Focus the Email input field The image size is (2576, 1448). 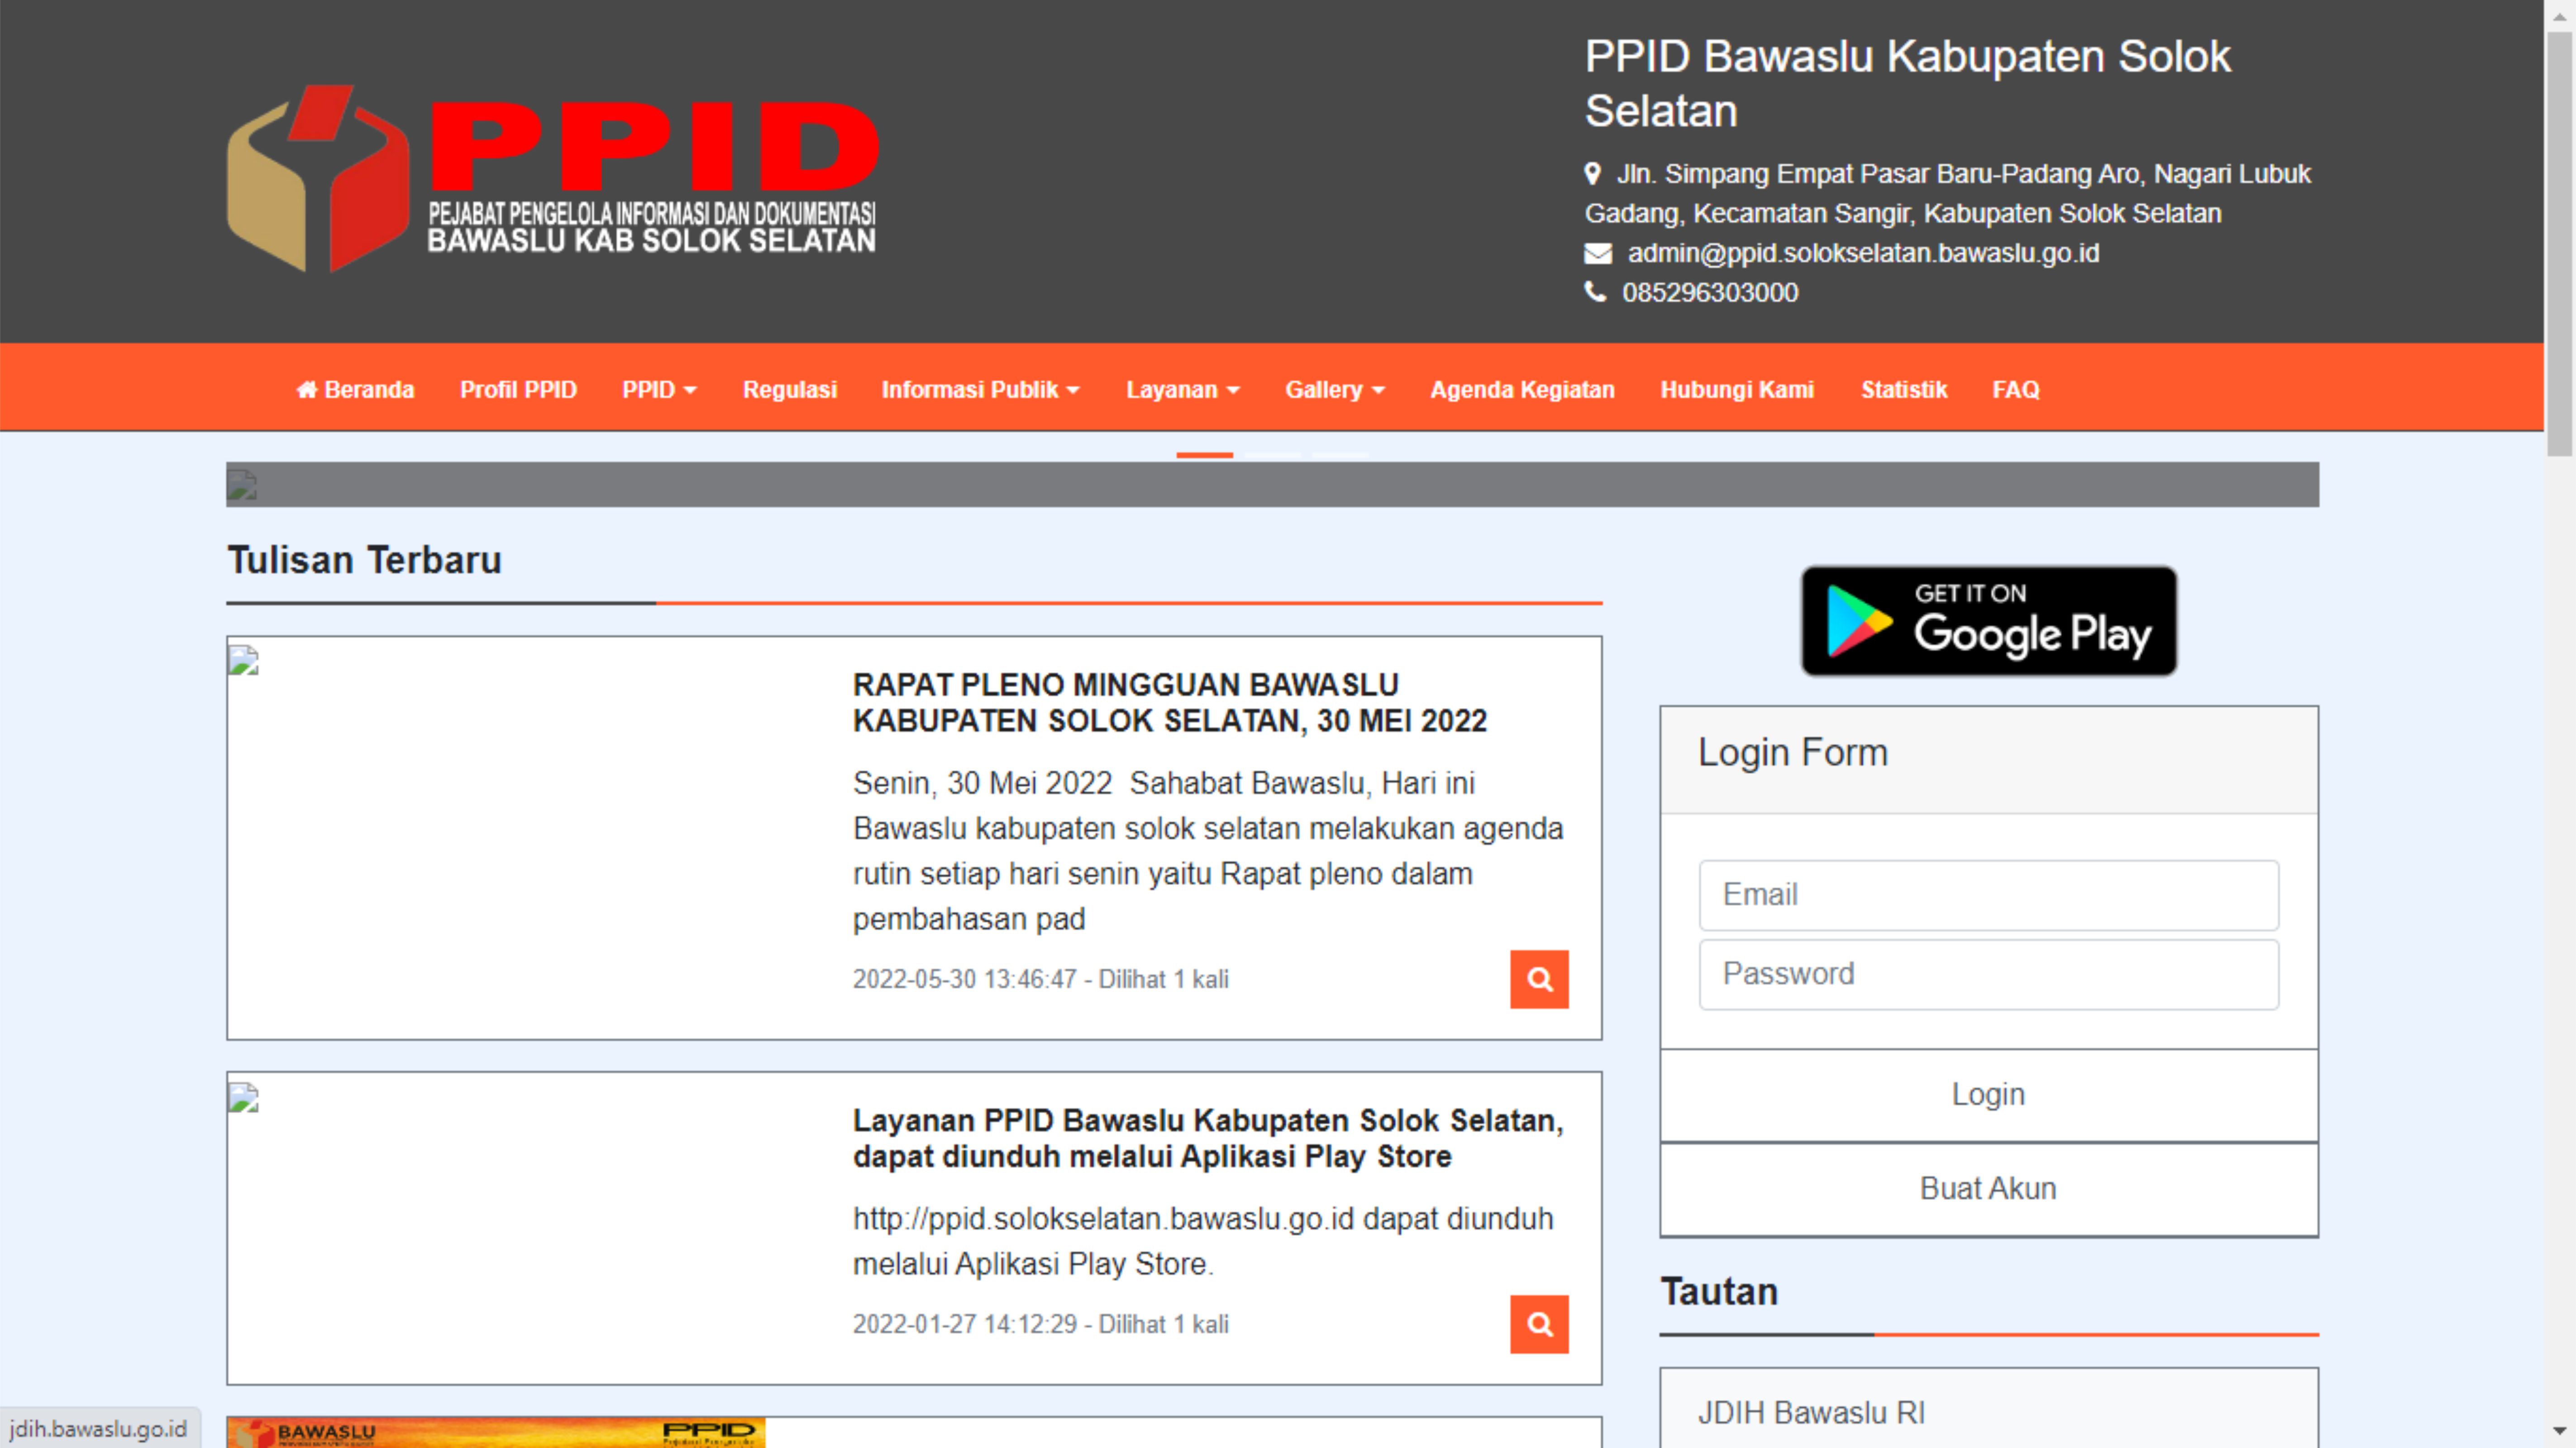tap(1987, 895)
